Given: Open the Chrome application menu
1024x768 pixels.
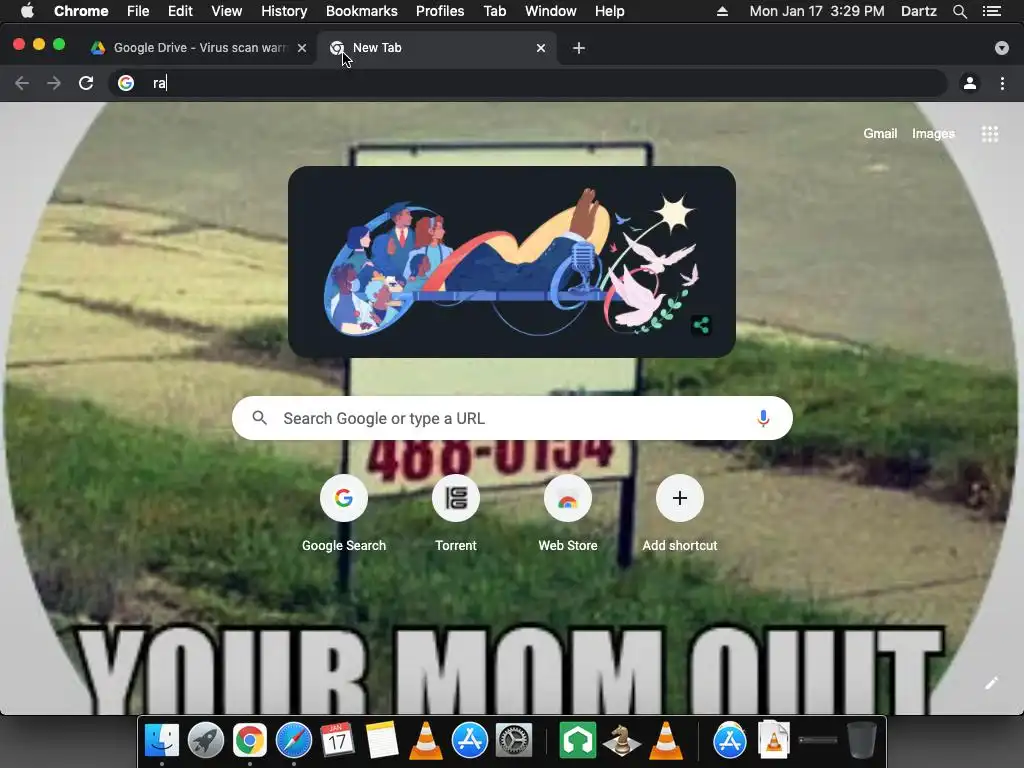Looking at the screenshot, I should [81, 11].
